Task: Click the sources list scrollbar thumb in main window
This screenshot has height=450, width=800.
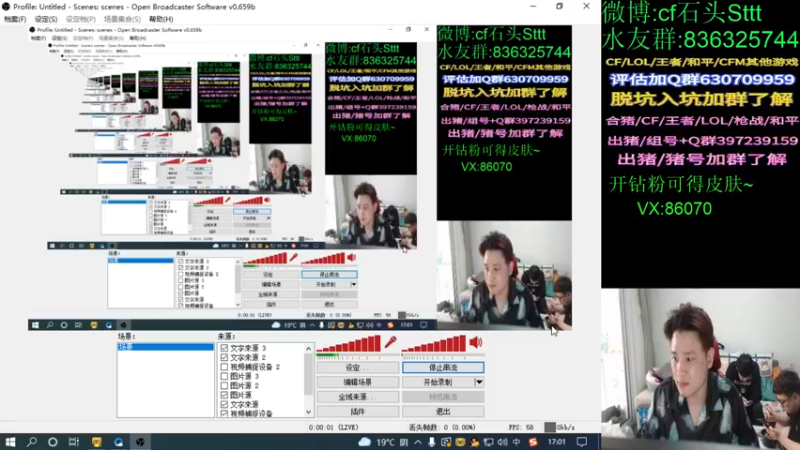Action: pyautogui.click(x=308, y=374)
